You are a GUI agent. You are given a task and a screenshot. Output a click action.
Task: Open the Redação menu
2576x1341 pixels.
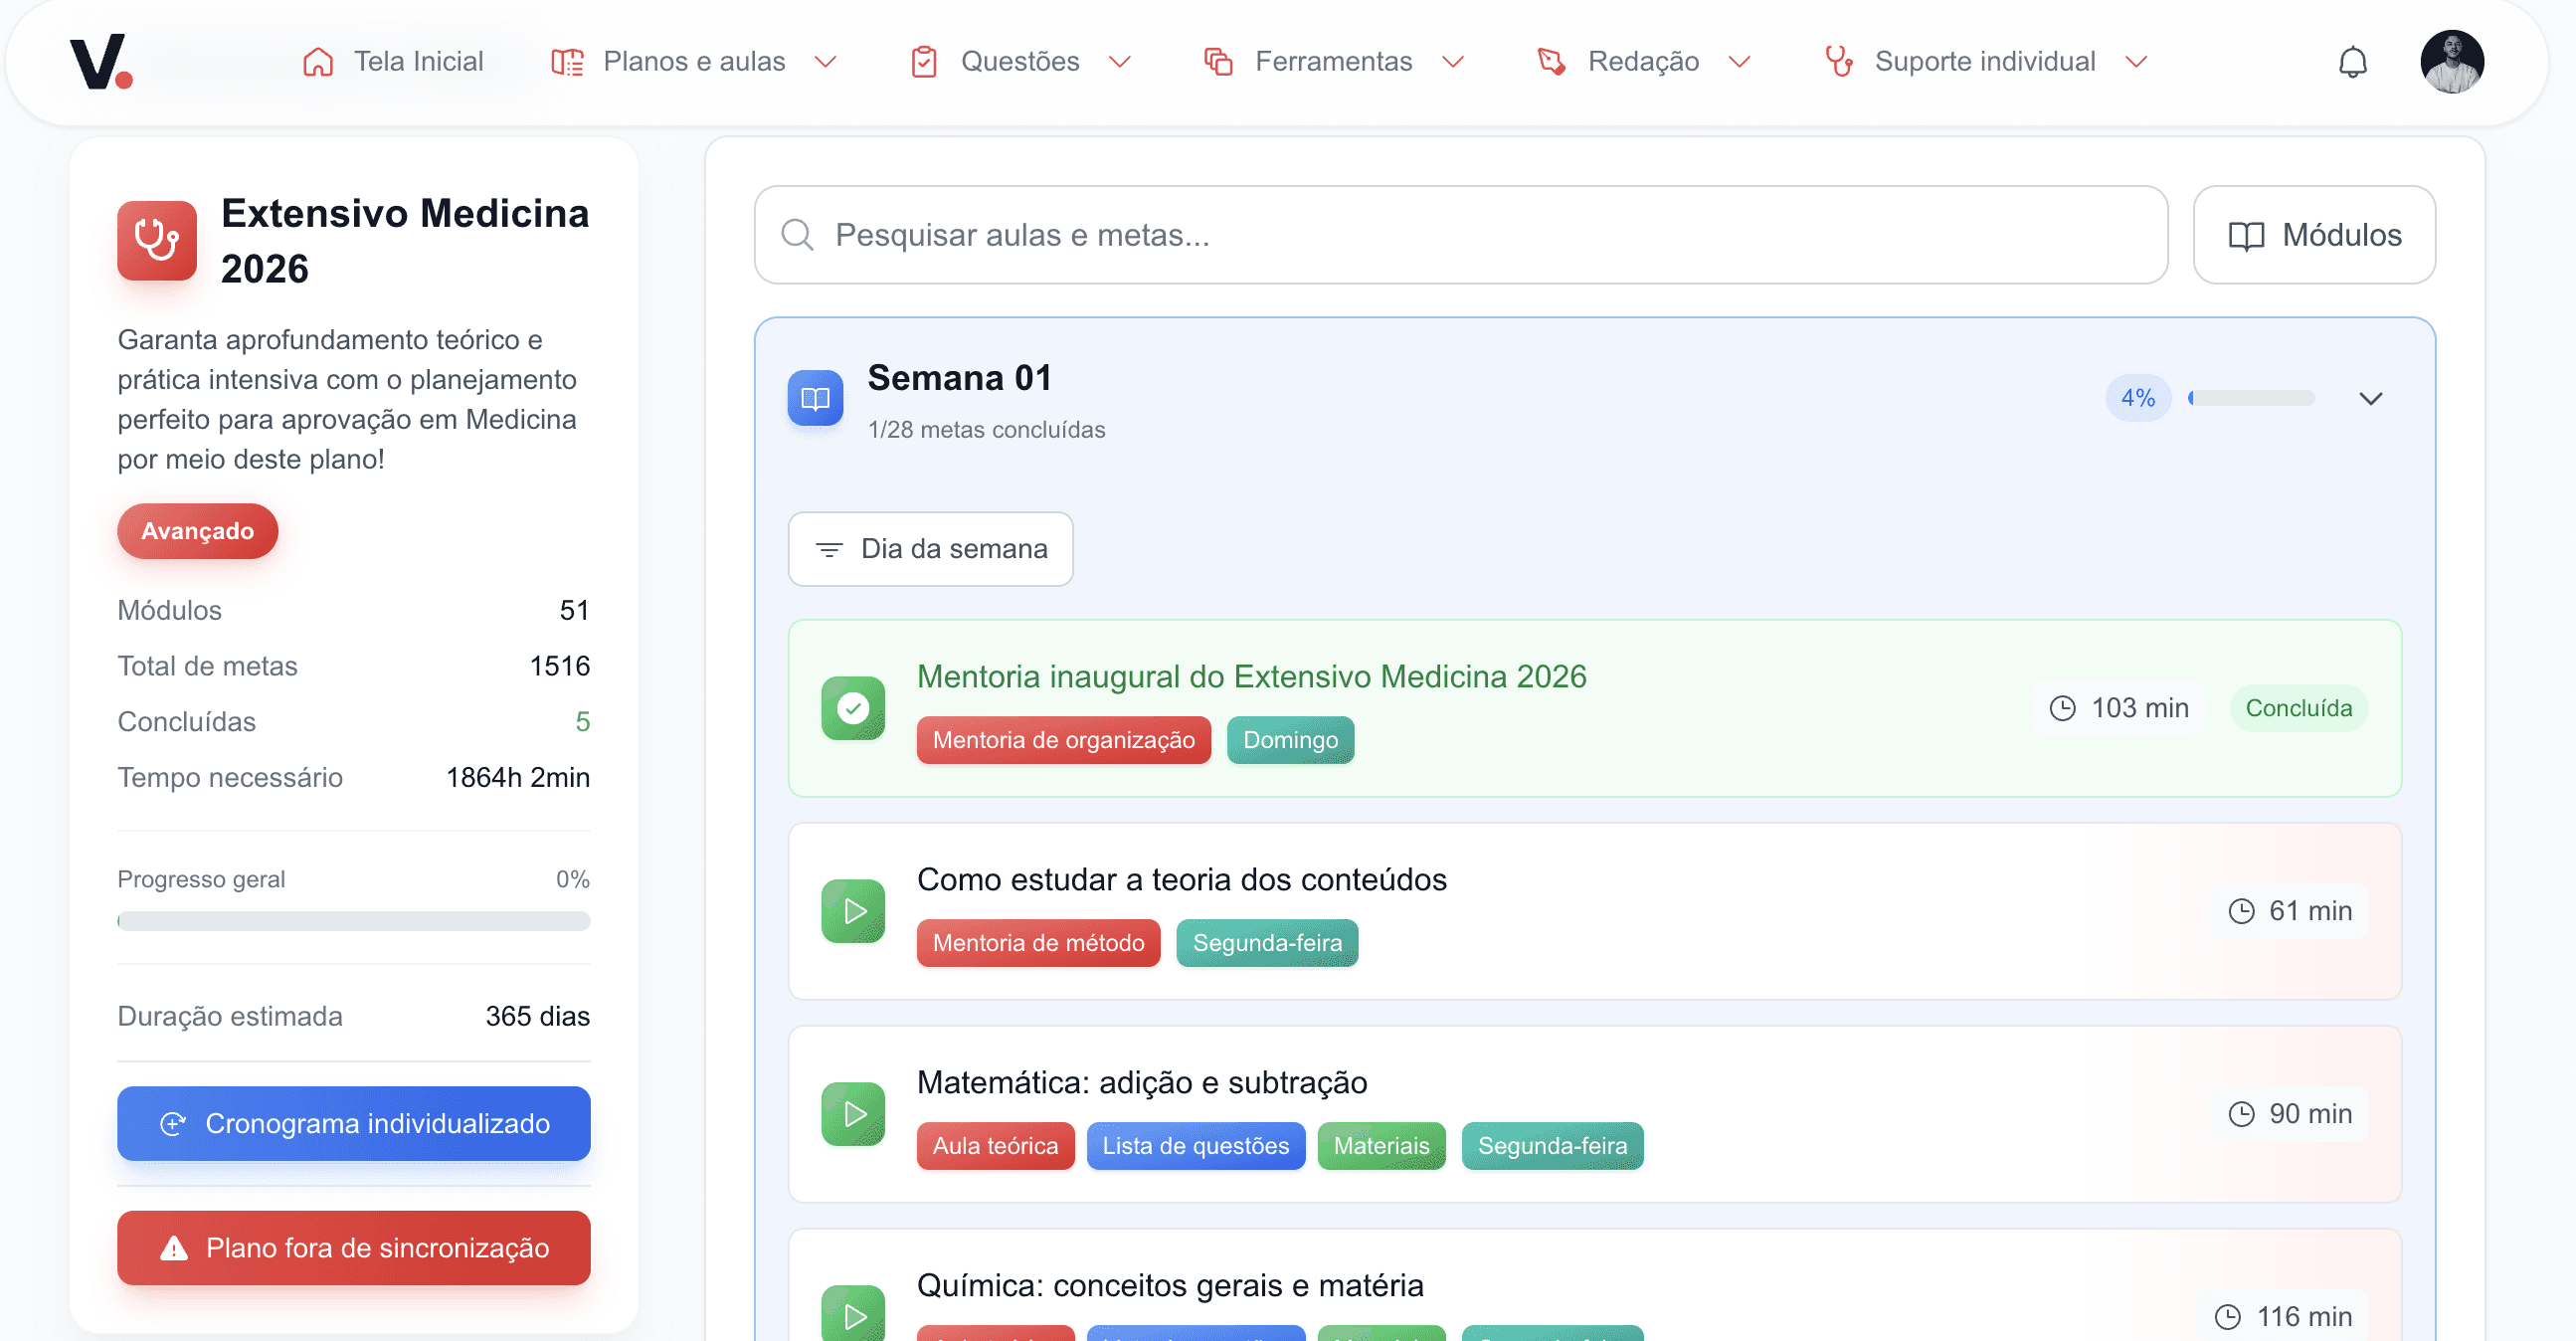pyautogui.click(x=1643, y=62)
